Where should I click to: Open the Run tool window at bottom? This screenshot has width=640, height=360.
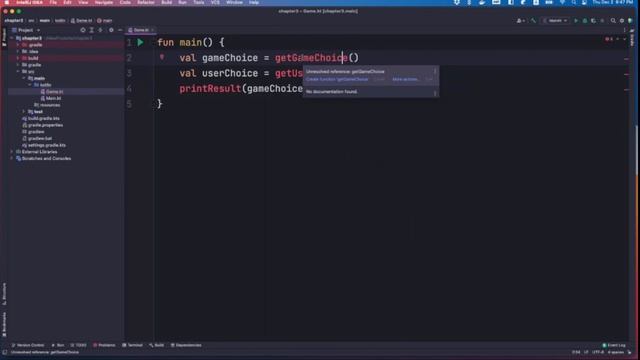[58, 345]
